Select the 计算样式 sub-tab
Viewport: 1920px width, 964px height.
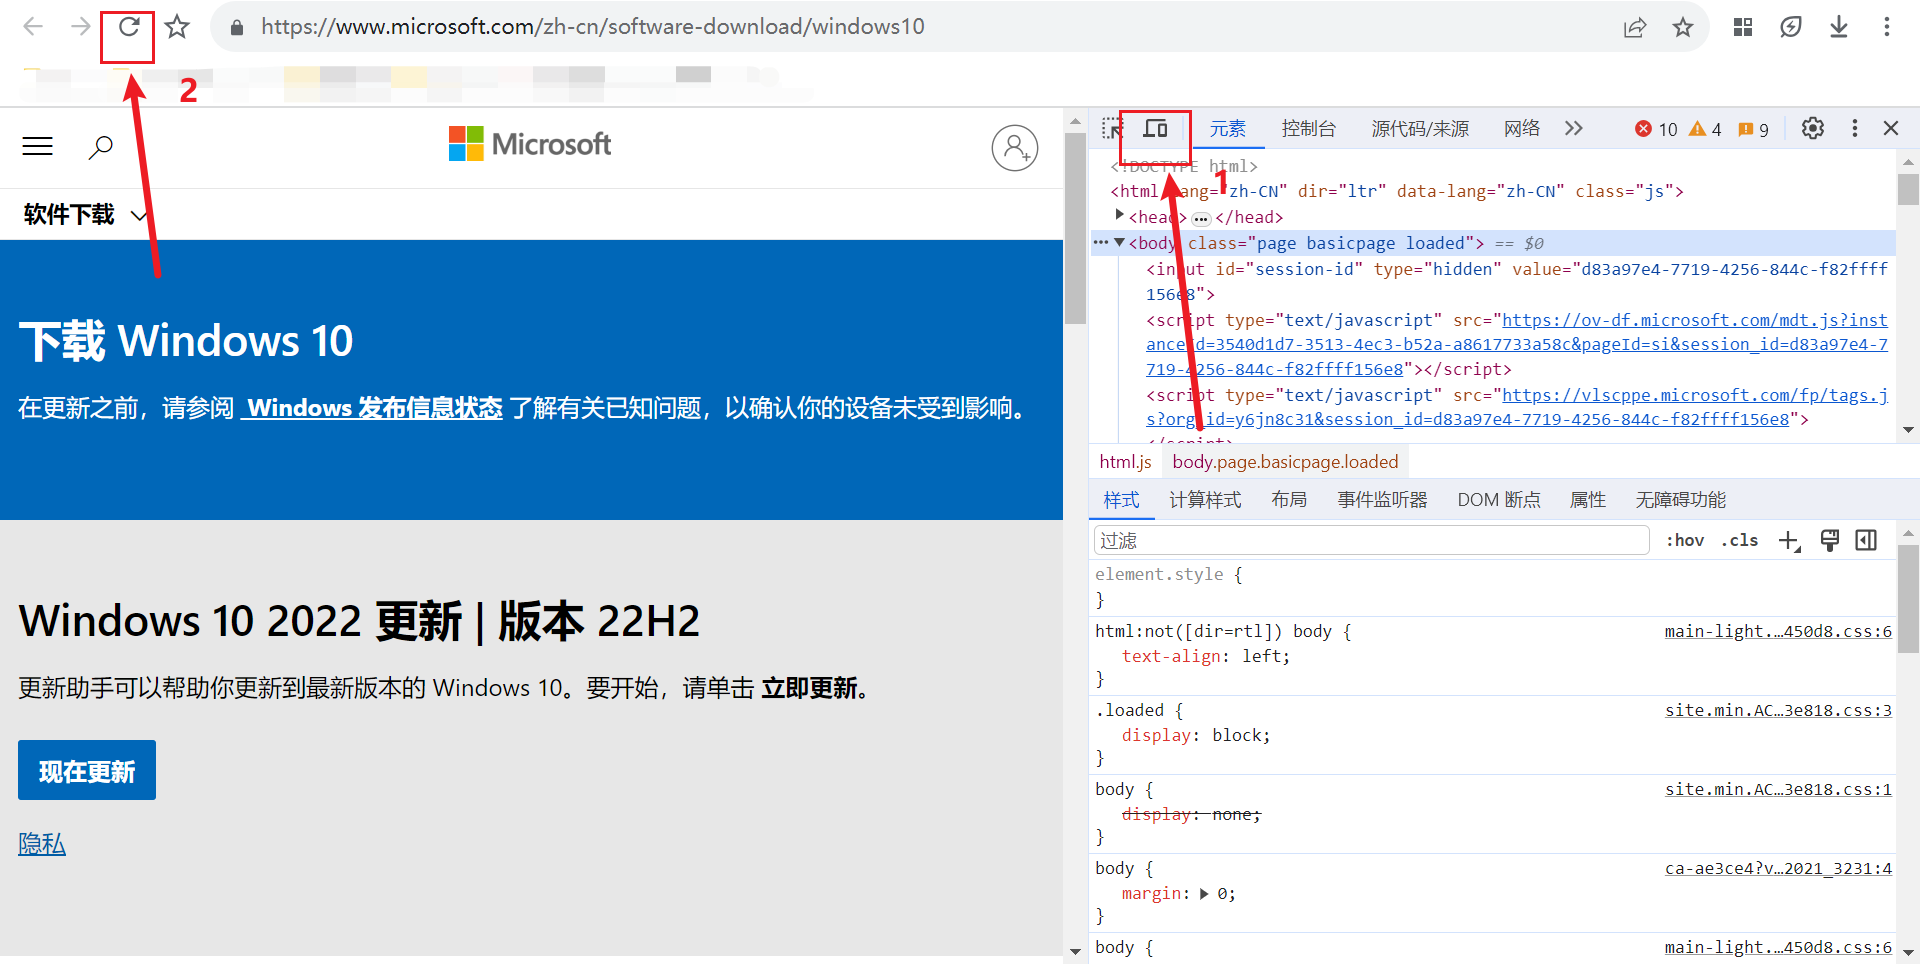tap(1205, 500)
